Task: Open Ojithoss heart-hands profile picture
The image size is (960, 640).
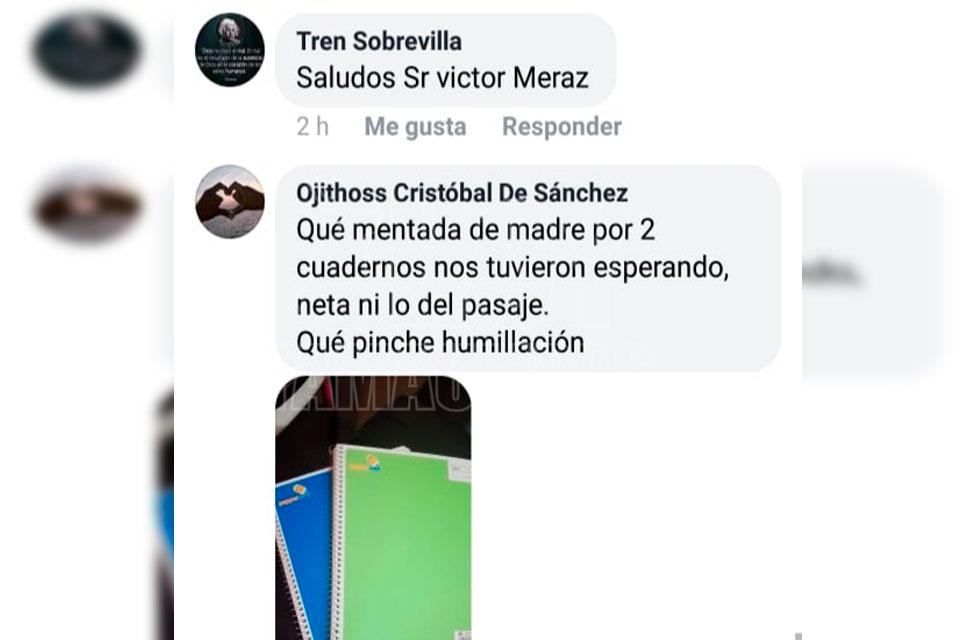Action: point(230,201)
